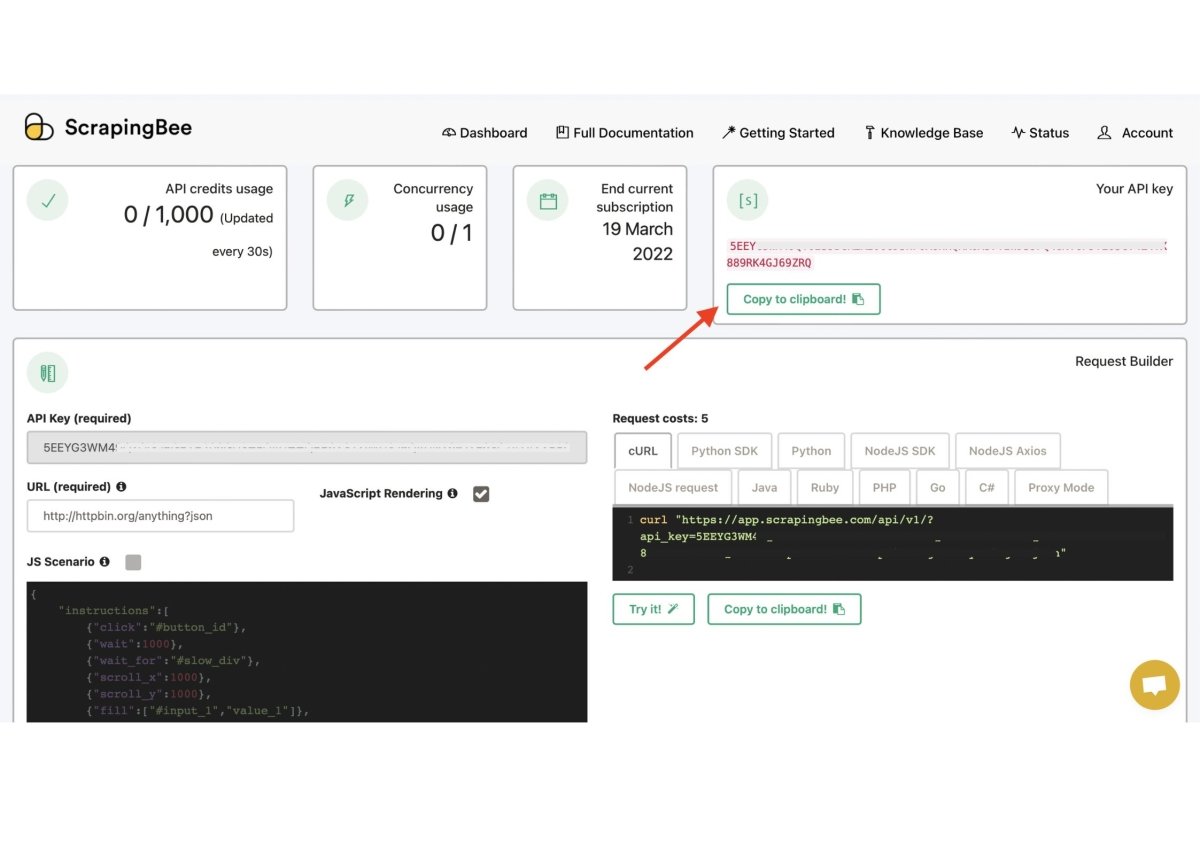Switch to the Python SDK tab
Screen dimensions: 1200x848
(x=725, y=451)
